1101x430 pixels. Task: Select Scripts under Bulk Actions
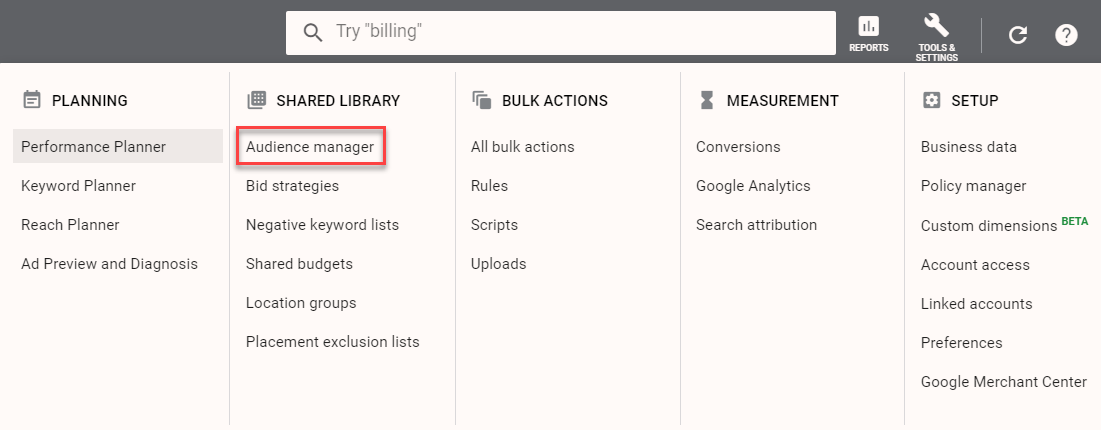point(494,225)
